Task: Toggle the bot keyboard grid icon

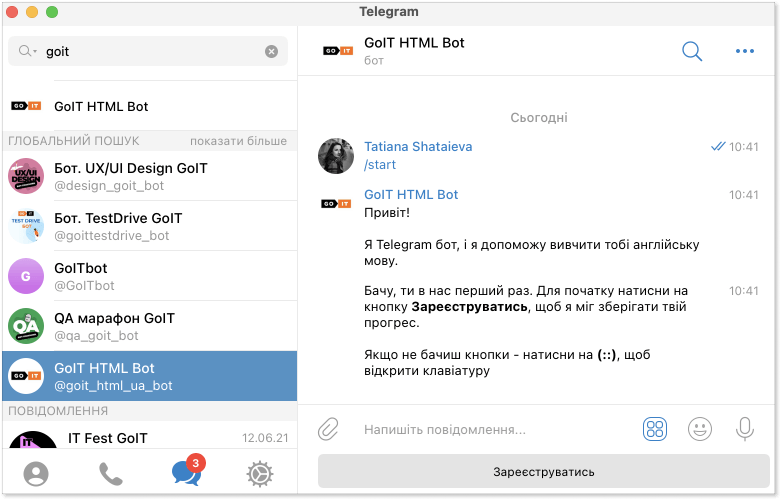Action: click(x=654, y=429)
